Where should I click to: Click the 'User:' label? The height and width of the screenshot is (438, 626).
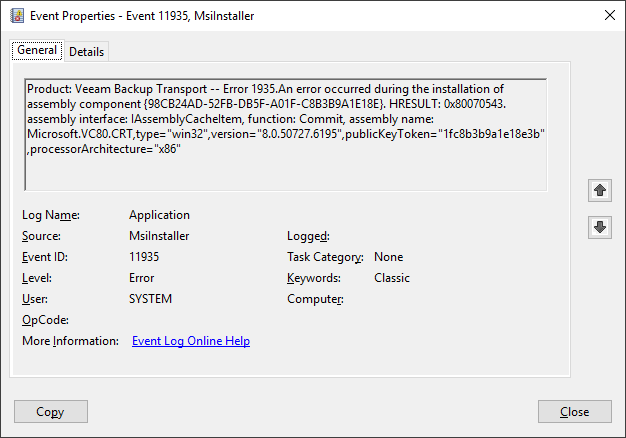[35, 299]
